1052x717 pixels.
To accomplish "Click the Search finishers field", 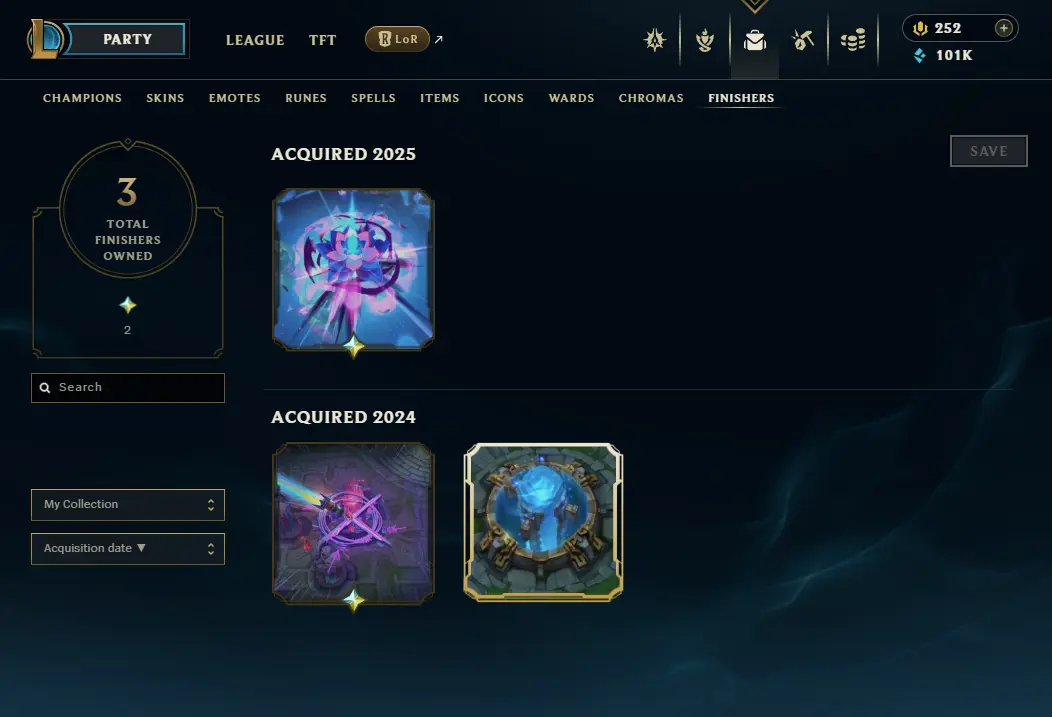I will [127, 388].
